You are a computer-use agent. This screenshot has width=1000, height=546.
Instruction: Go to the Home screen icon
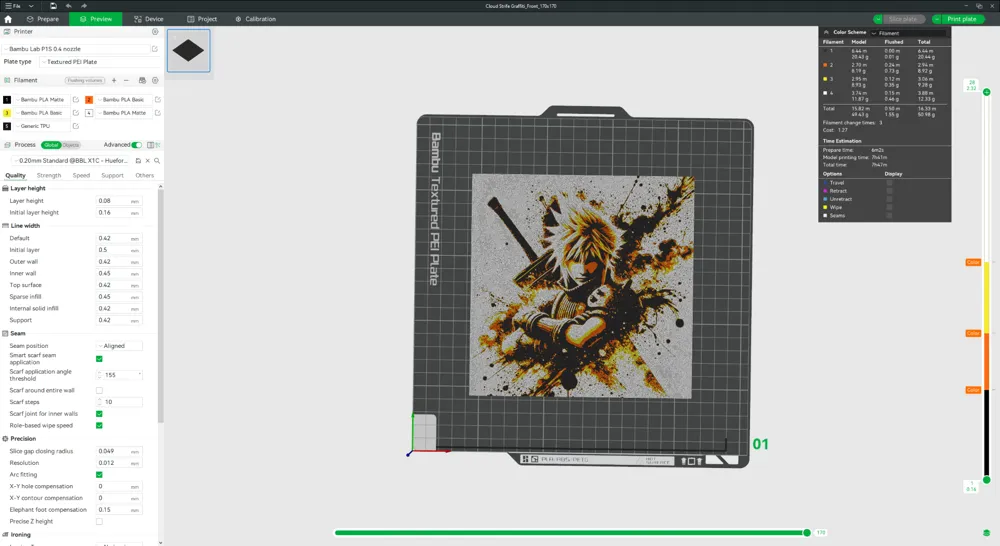point(8,19)
